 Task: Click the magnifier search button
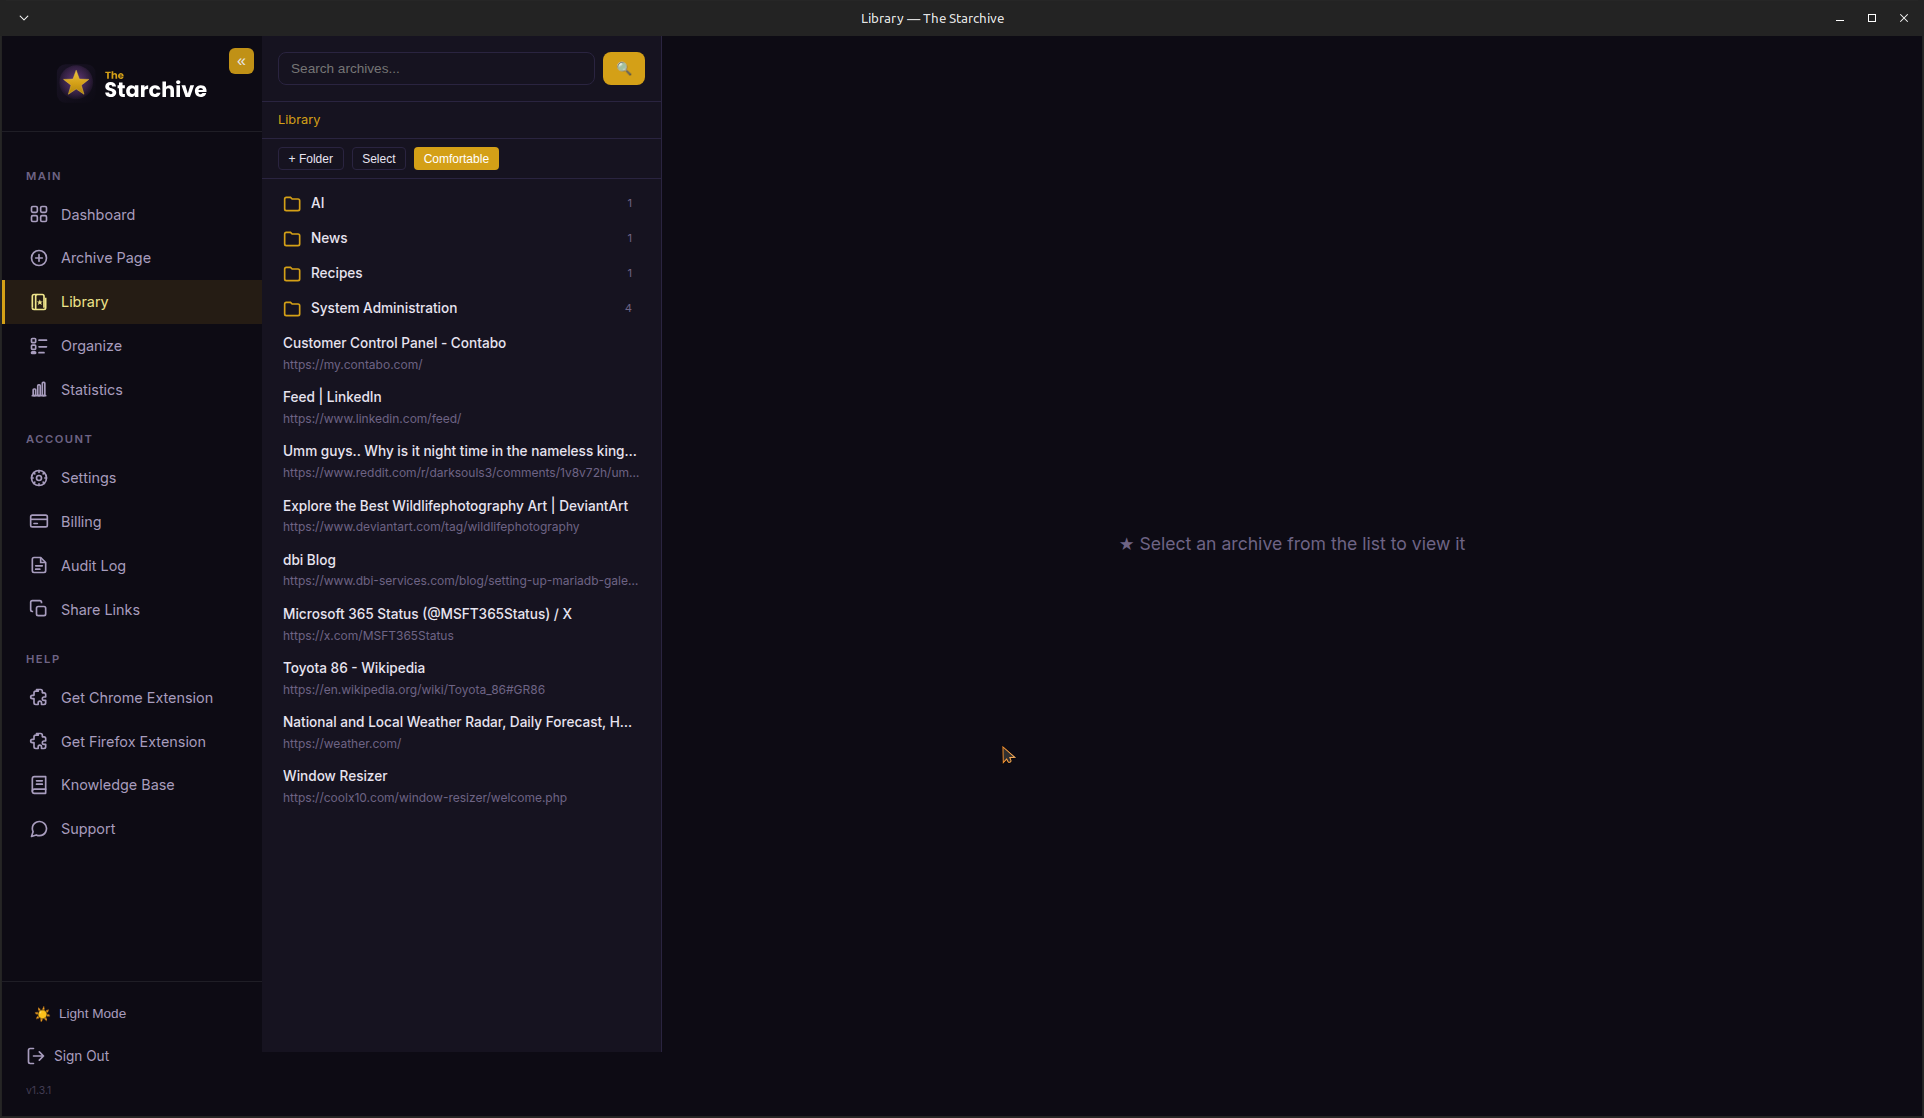(624, 69)
